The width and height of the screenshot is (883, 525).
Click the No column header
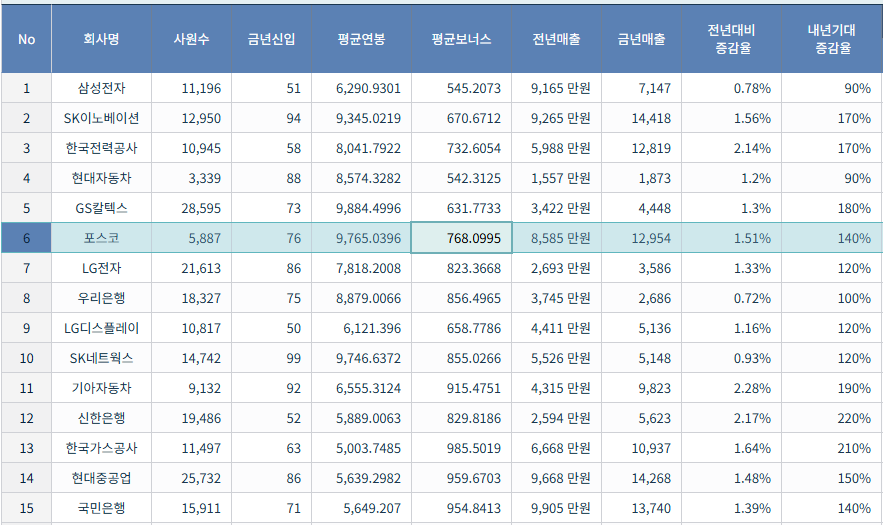click(x=26, y=39)
